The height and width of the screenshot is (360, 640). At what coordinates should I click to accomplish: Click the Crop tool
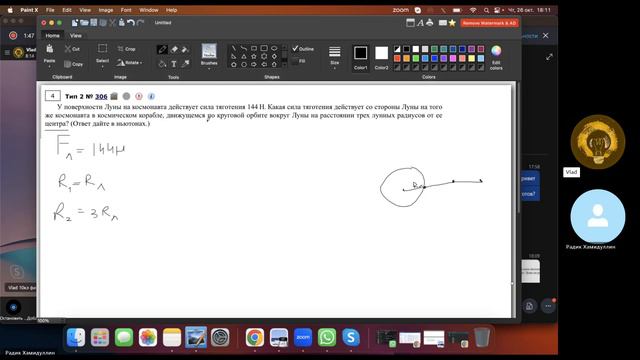point(126,49)
